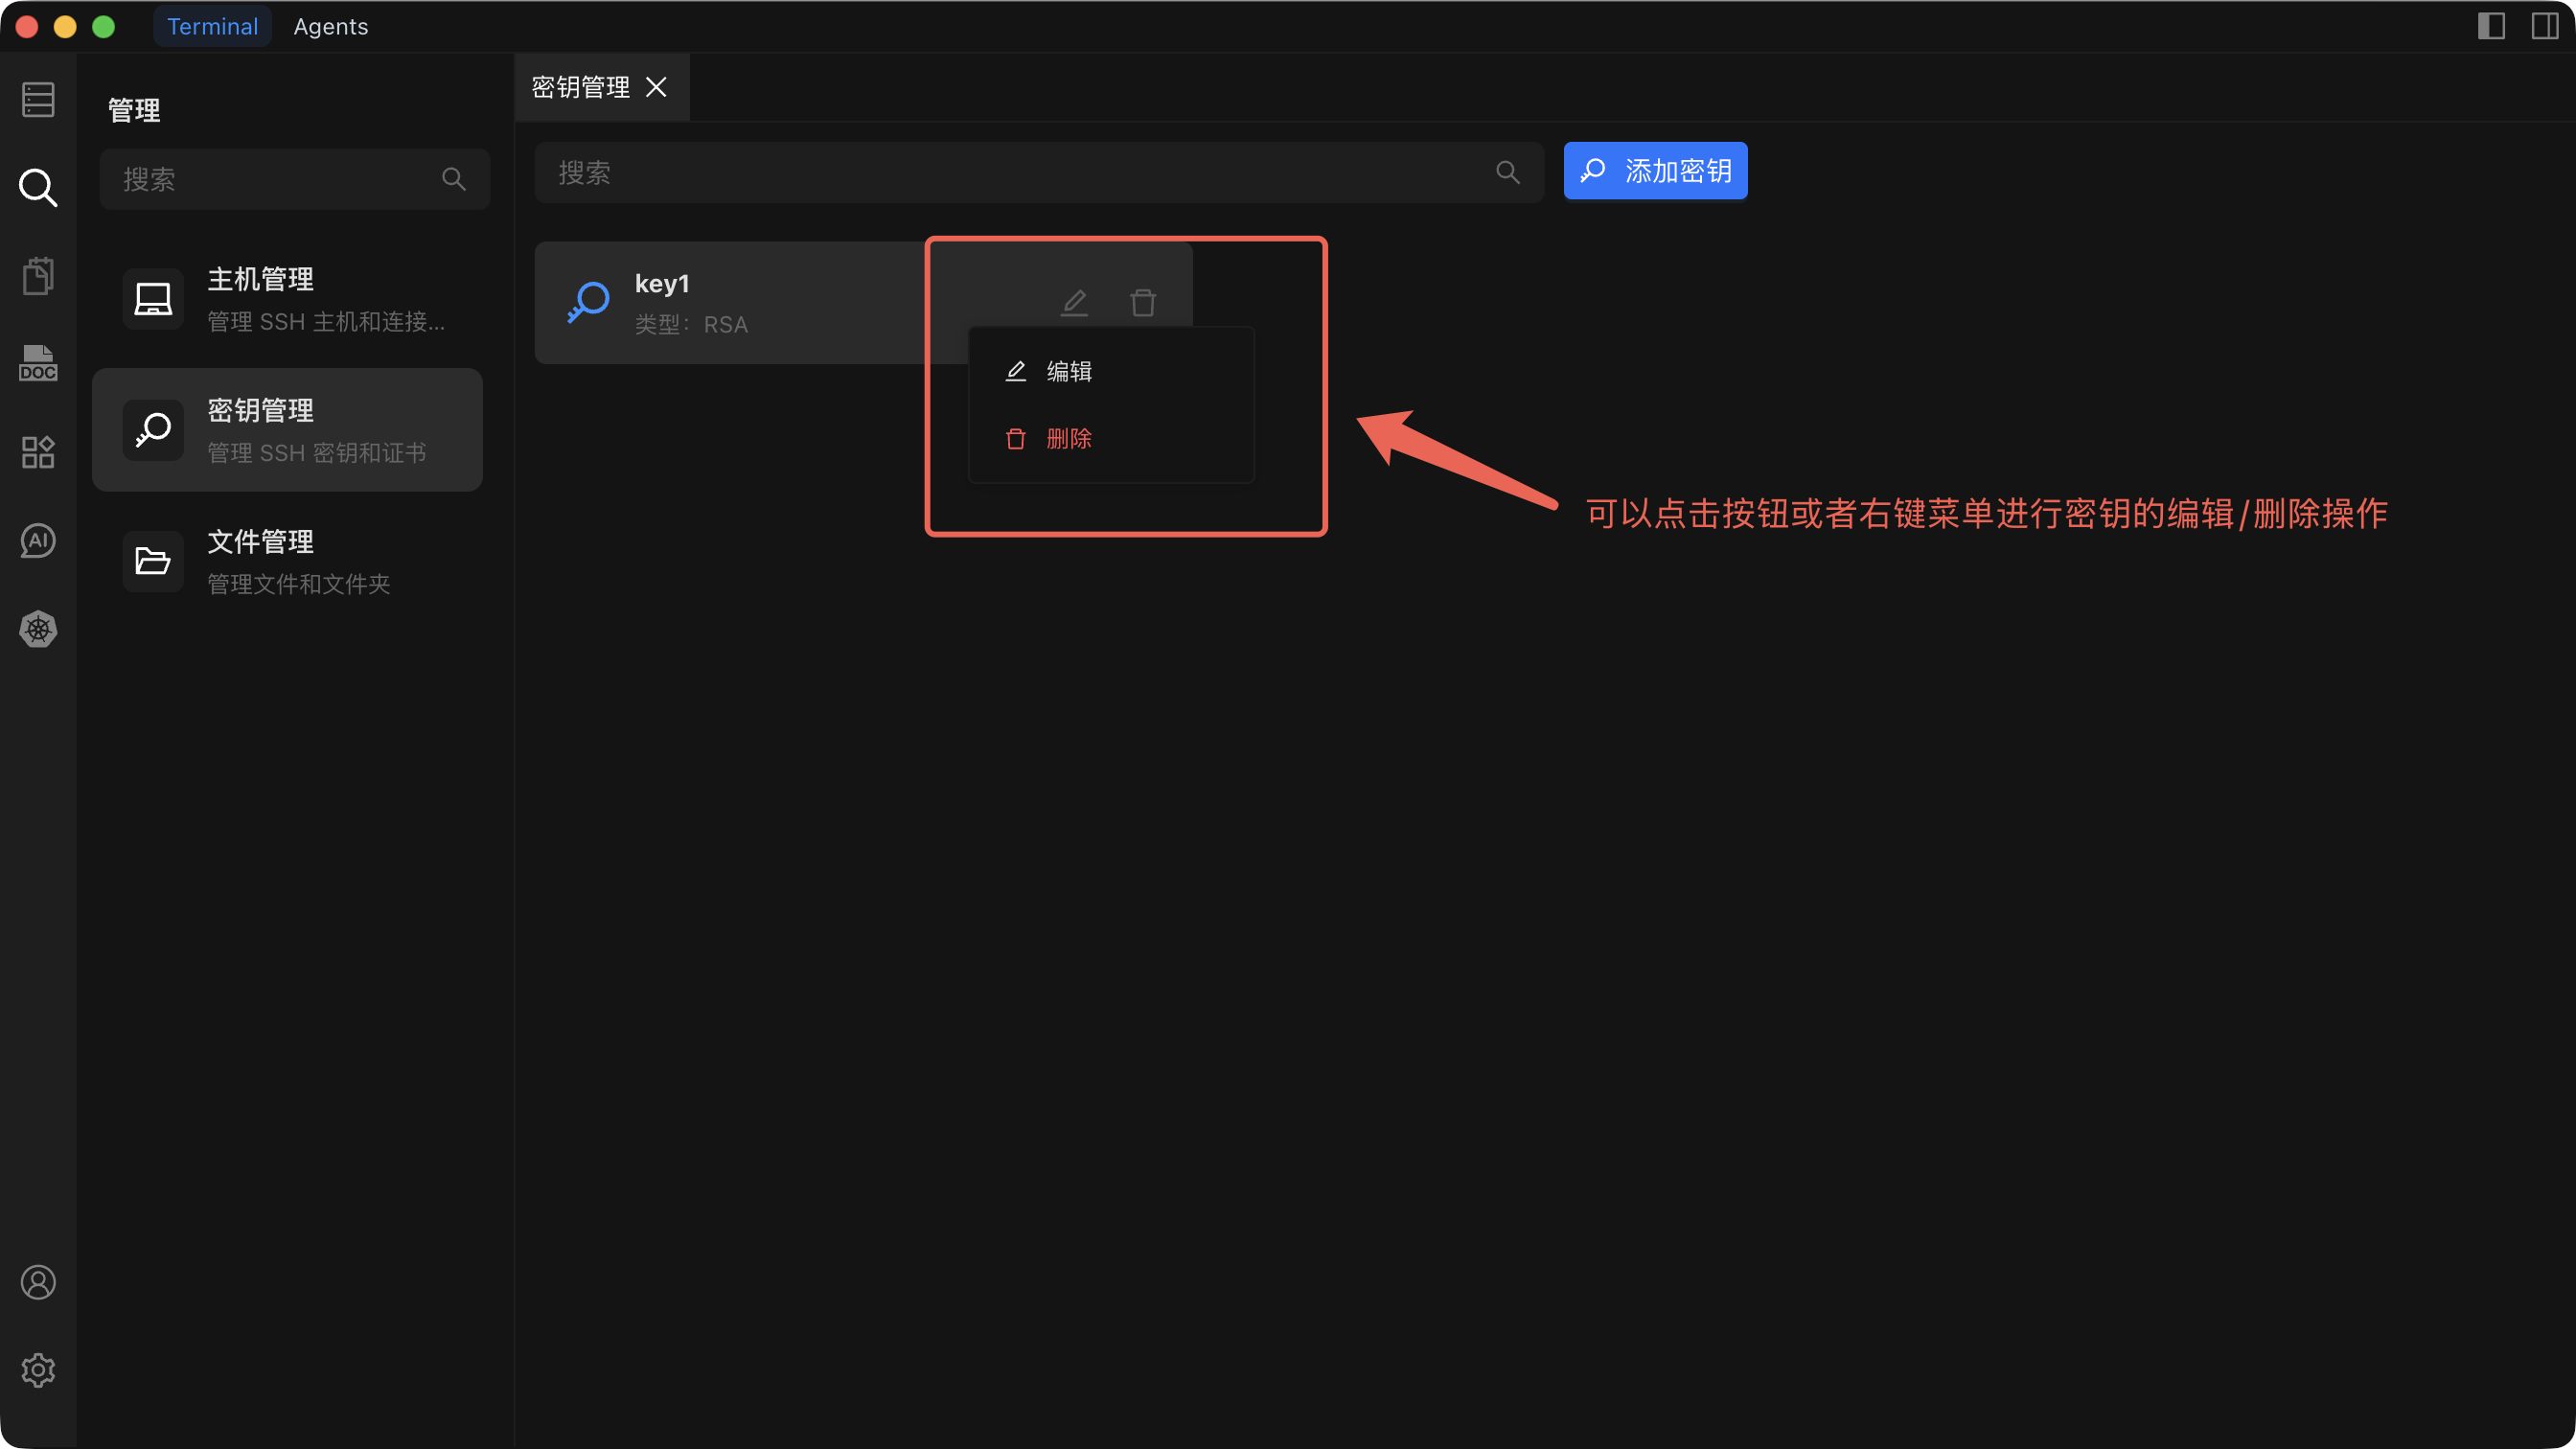This screenshot has width=2576, height=1449.
Task: Open the AI chat sidebar icon
Action: click(38, 541)
